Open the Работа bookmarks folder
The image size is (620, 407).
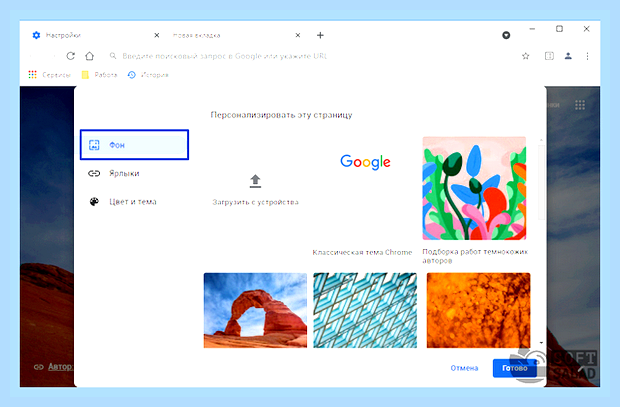coord(99,75)
